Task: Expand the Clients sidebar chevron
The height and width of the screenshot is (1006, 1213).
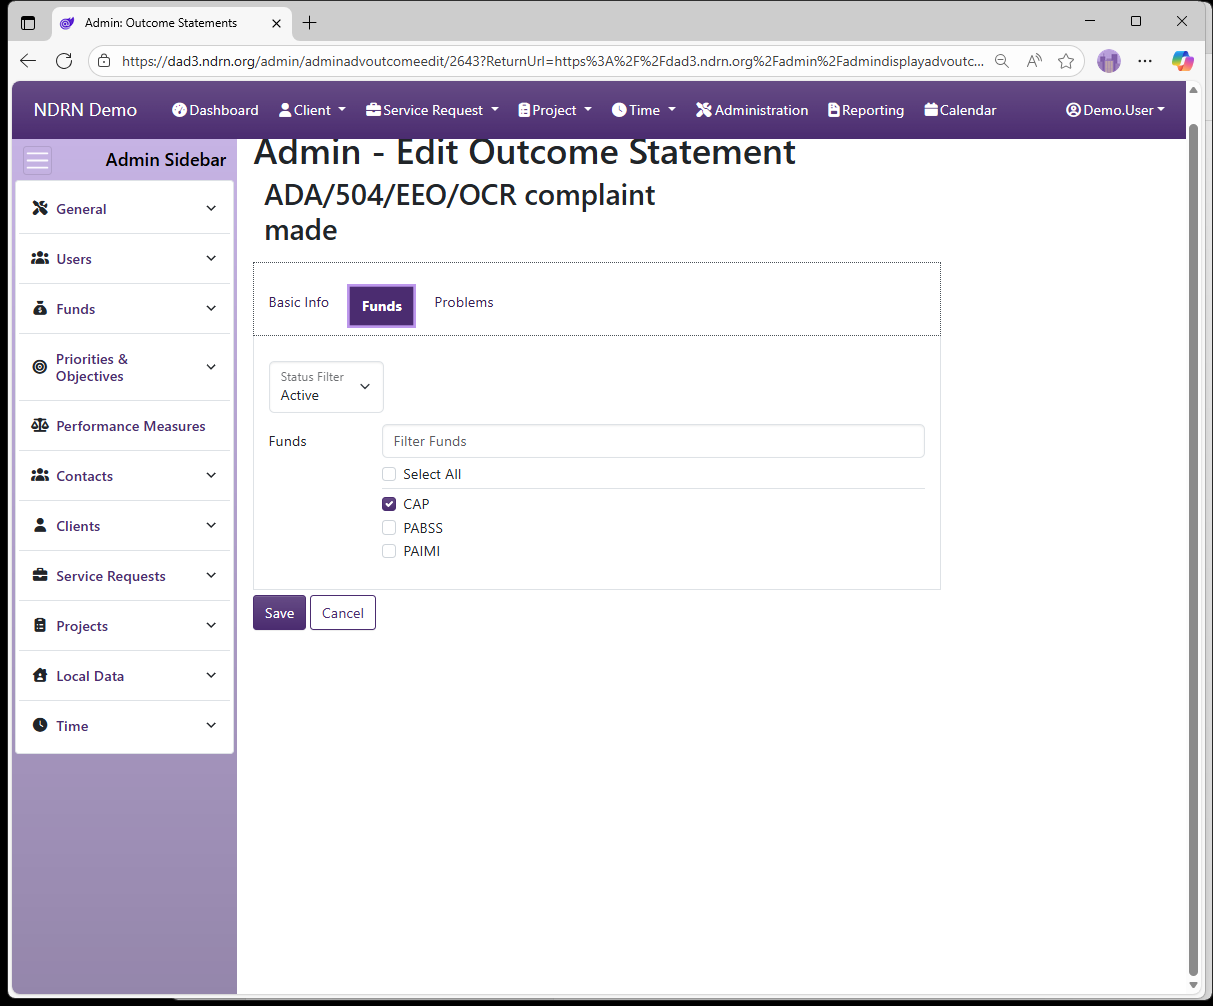Action: (x=211, y=525)
